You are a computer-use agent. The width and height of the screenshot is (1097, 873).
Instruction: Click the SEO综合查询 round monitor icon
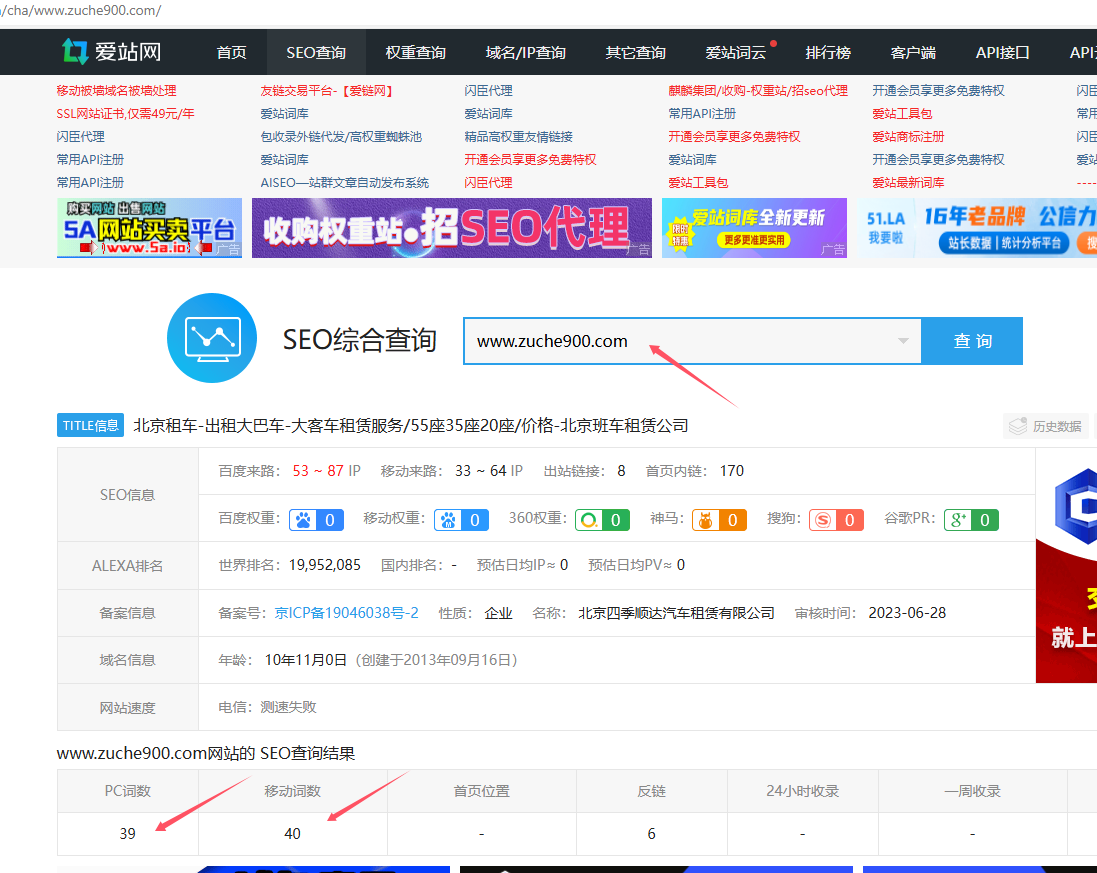pos(212,338)
